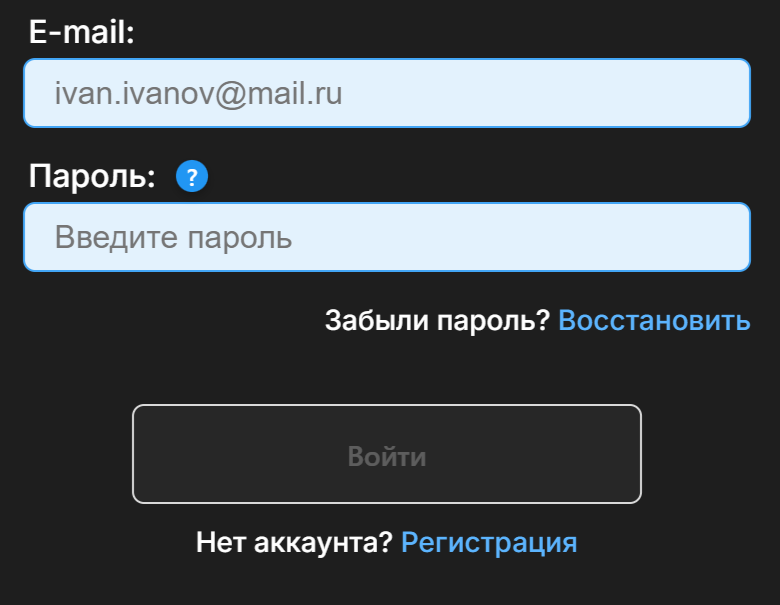Click the grayed-out Войти login button

click(x=386, y=454)
